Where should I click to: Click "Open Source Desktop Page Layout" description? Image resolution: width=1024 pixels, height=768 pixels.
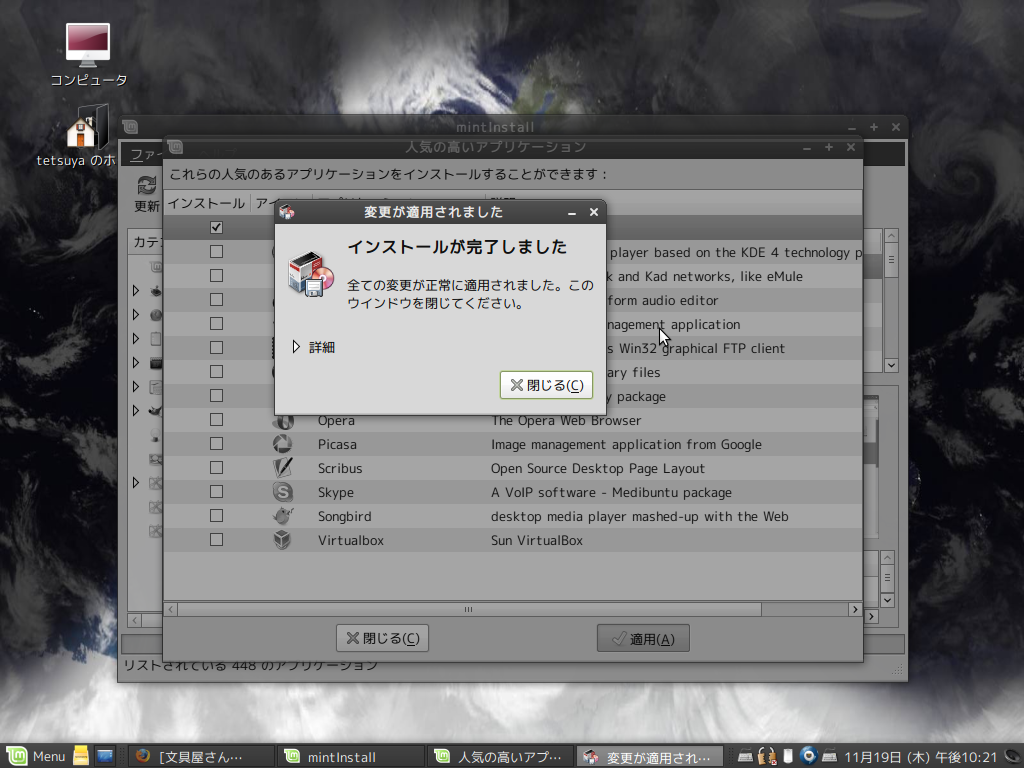(x=598, y=468)
